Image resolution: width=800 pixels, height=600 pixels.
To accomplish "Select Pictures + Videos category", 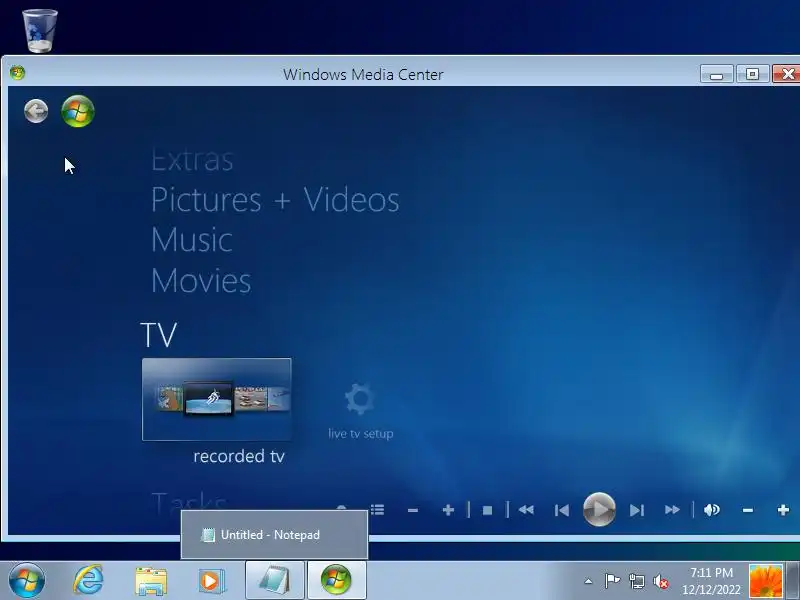I will click(275, 199).
